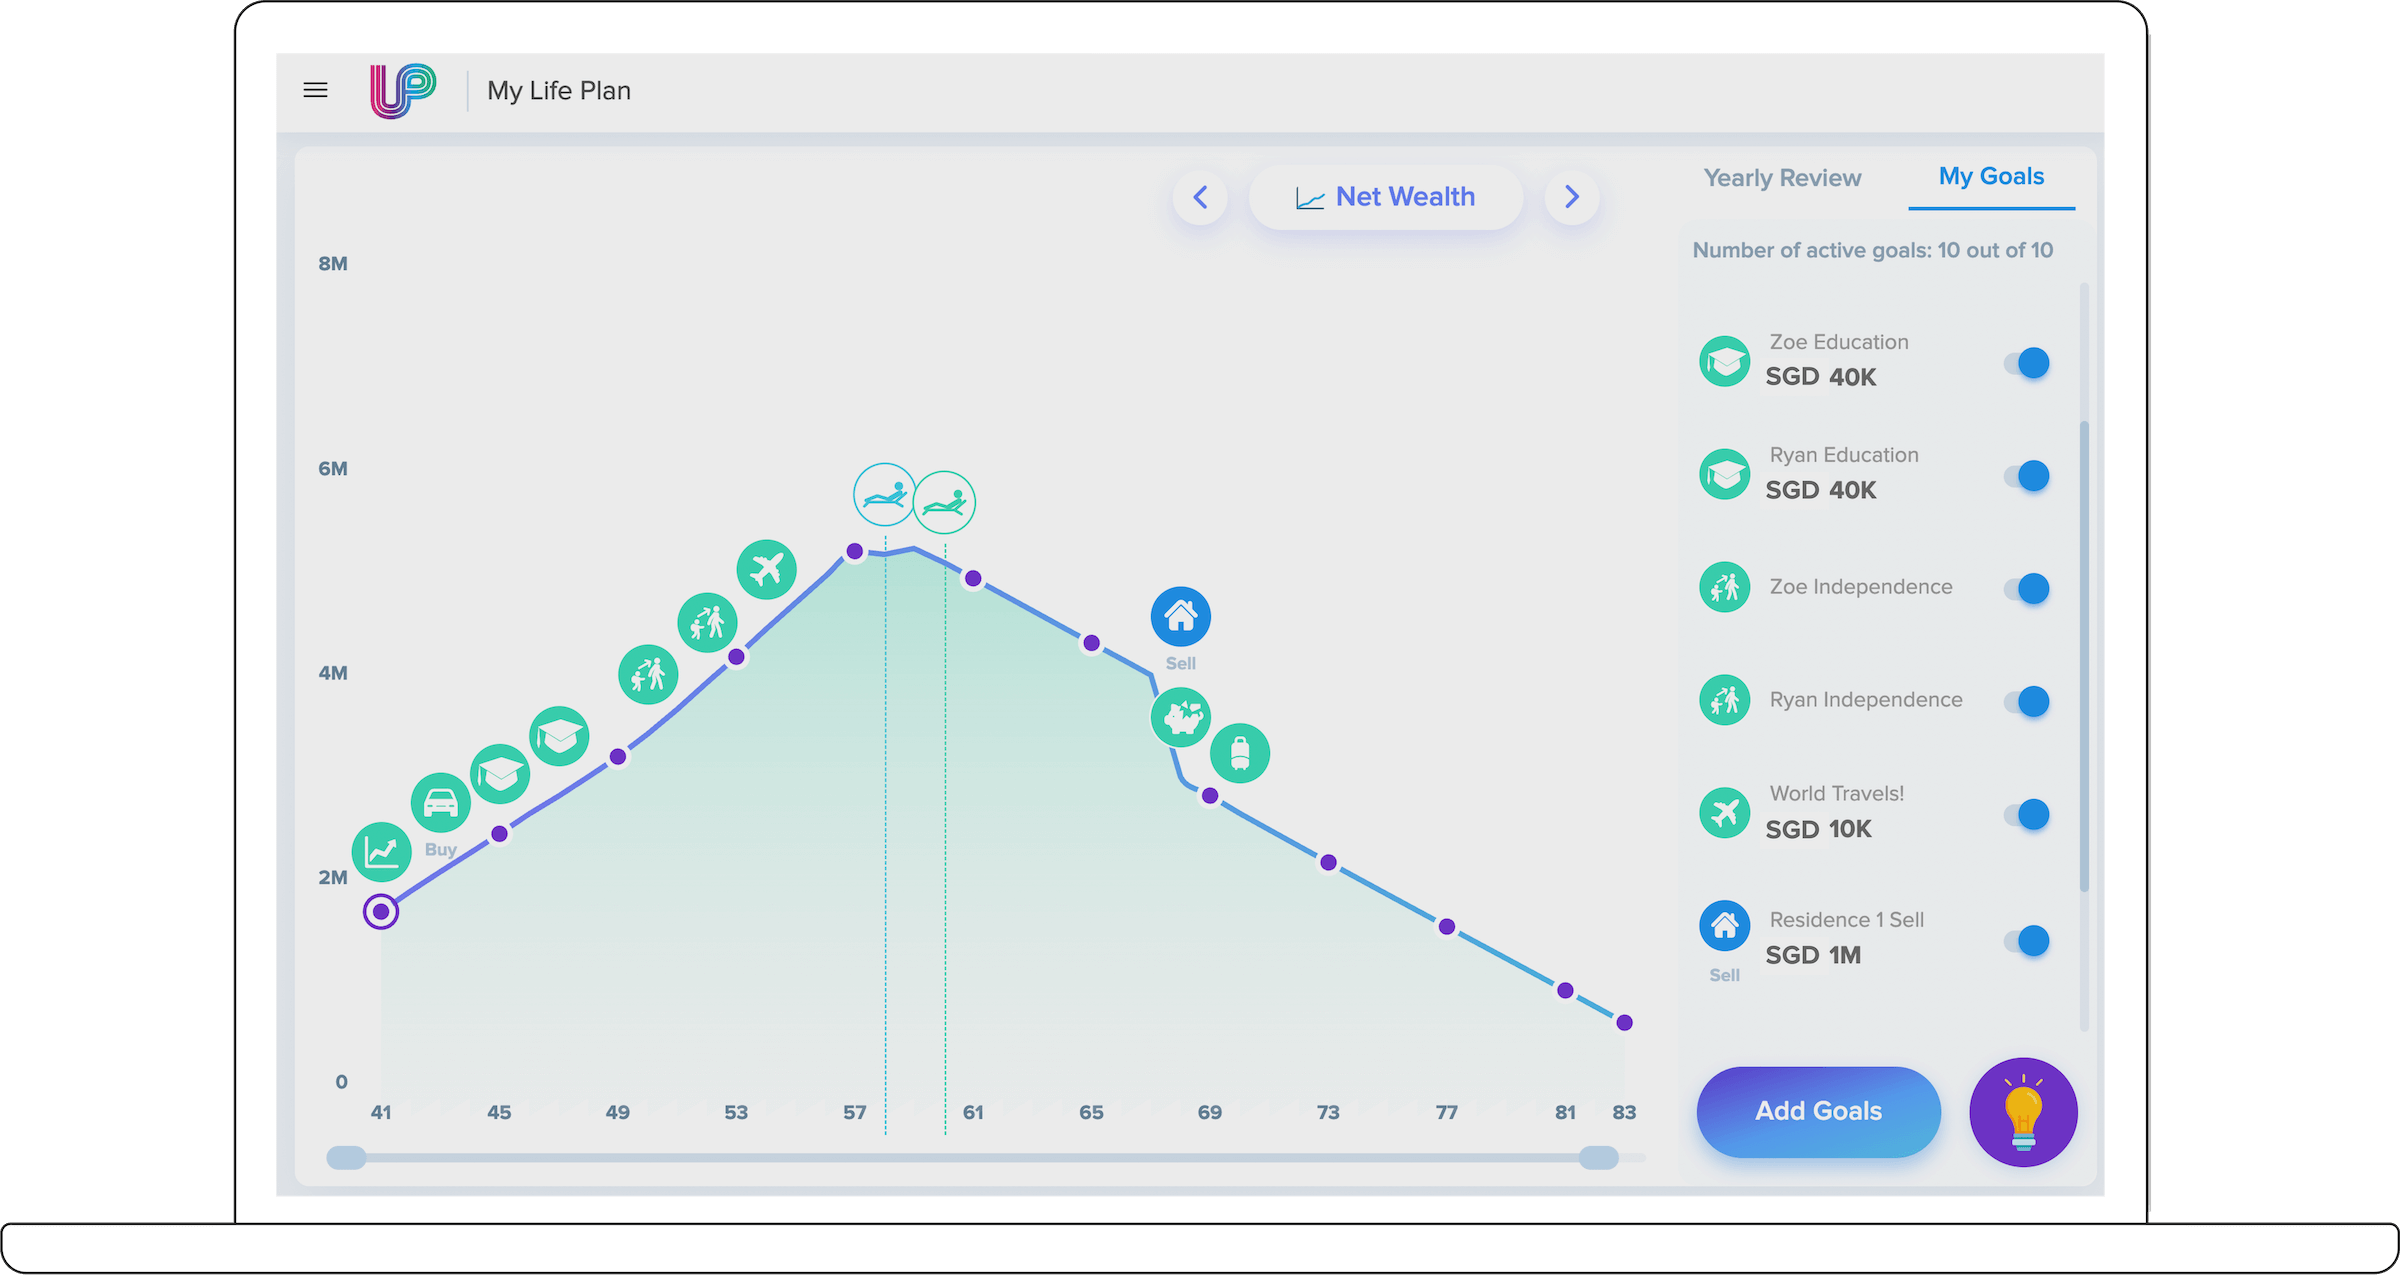Go to previous chart with left chevron
This screenshot has width=2400, height=1275.
pyautogui.click(x=1200, y=198)
